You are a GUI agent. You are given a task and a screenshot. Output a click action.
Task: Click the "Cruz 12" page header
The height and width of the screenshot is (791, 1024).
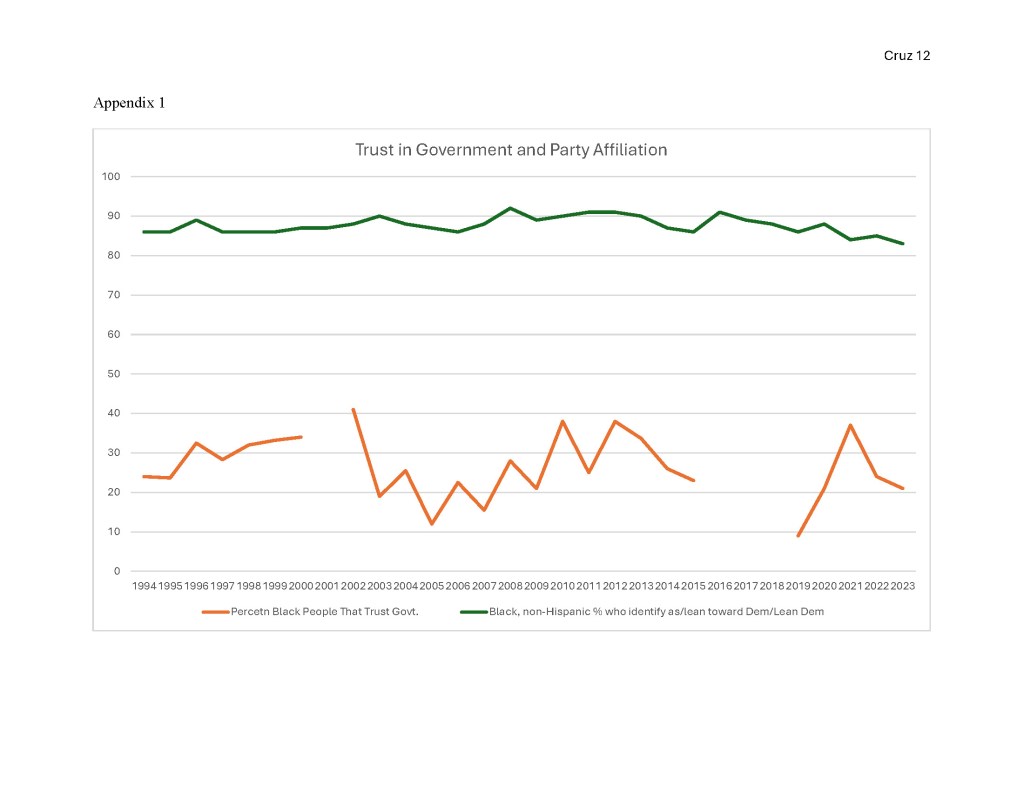click(907, 56)
